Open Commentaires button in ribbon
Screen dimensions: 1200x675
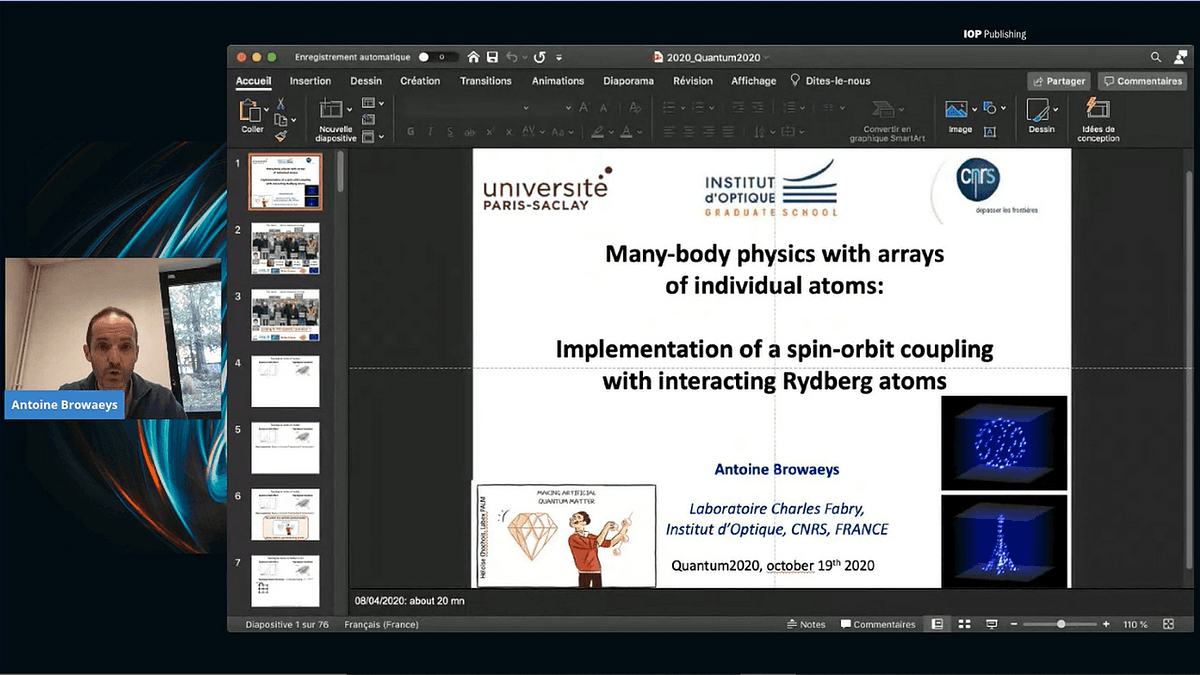[1142, 81]
